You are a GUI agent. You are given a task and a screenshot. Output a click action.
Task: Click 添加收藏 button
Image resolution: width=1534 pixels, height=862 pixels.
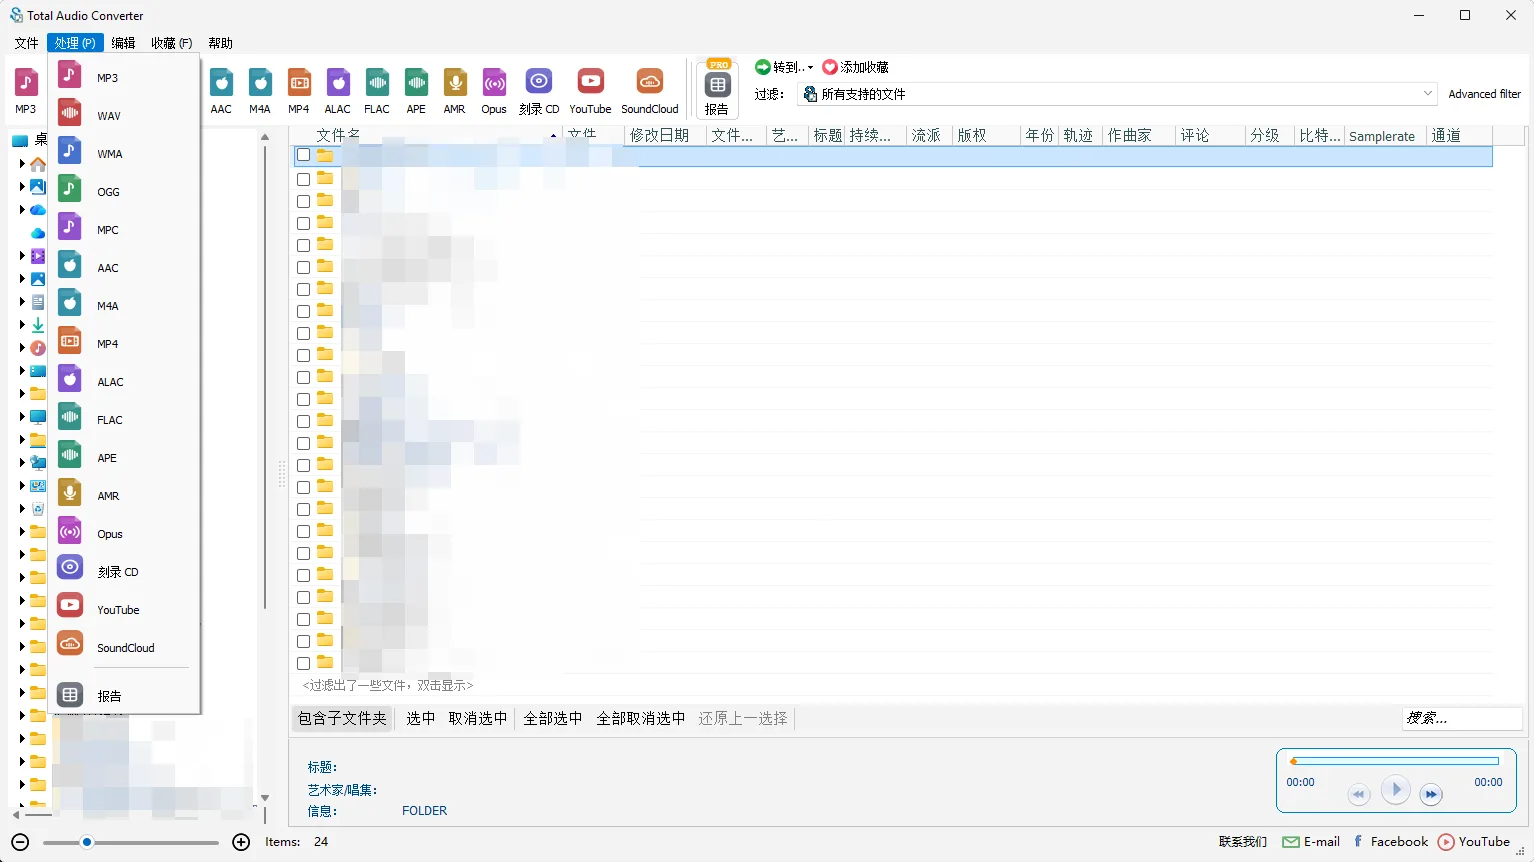click(x=856, y=67)
